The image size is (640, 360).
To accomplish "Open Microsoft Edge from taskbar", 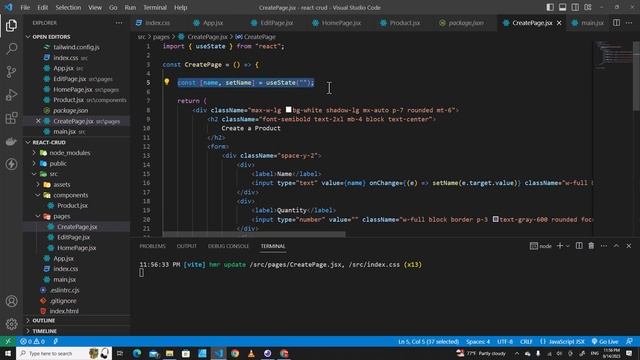I will pyautogui.click(x=137, y=353).
